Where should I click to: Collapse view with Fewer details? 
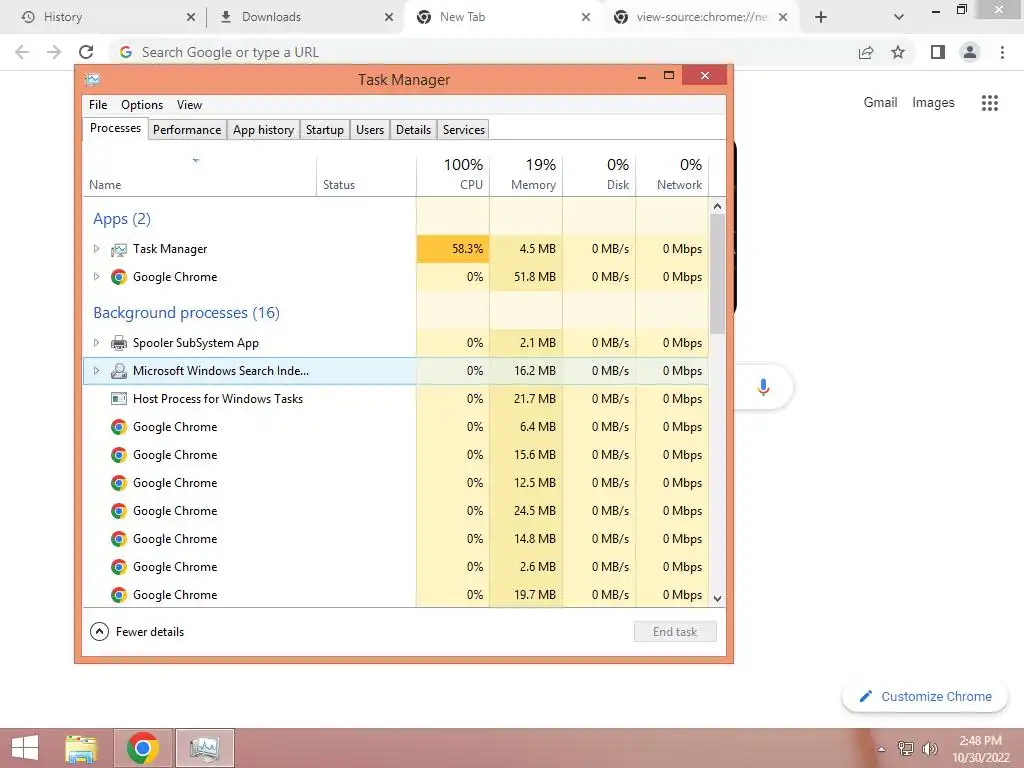point(137,632)
